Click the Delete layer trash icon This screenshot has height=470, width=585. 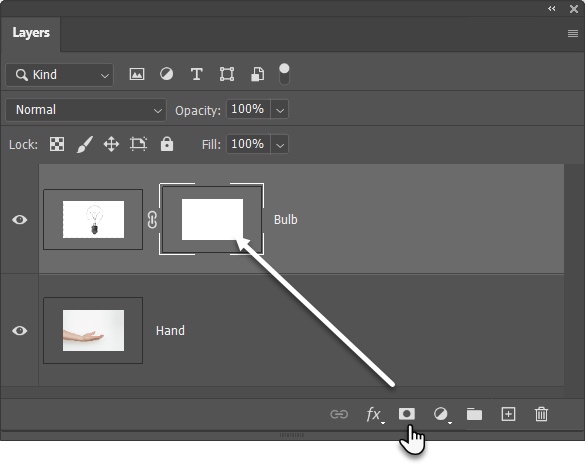click(541, 414)
